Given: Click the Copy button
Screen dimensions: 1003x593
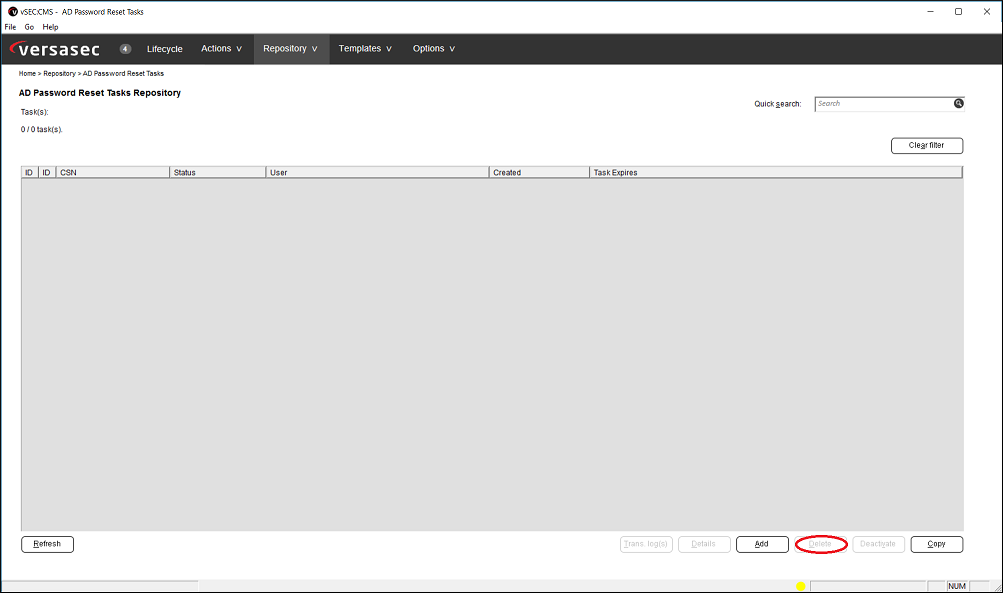Looking at the screenshot, I should (936, 544).
